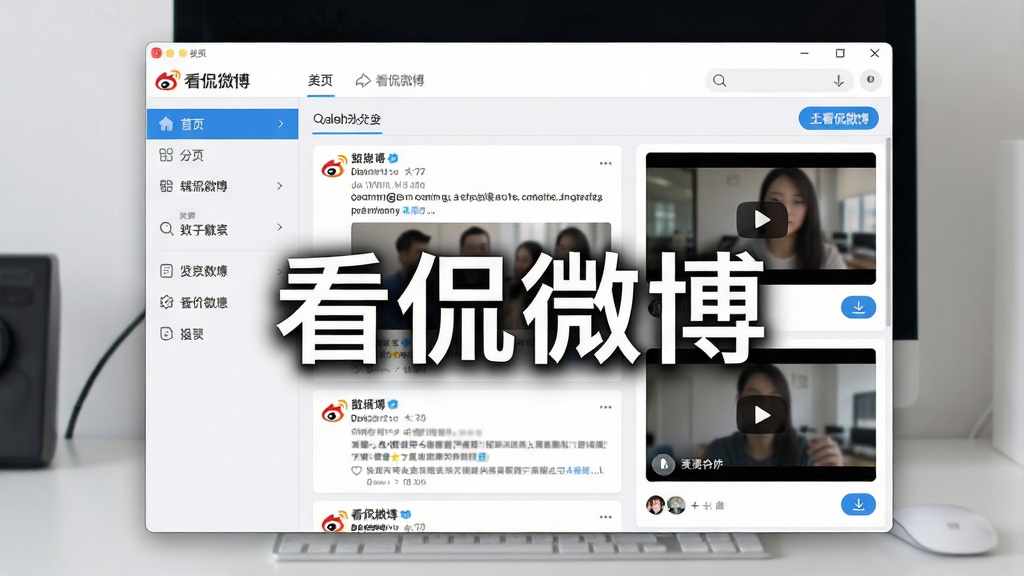Click the first small user avatar under the lower video
1024x576 pixels.
(x=656, y=505)
